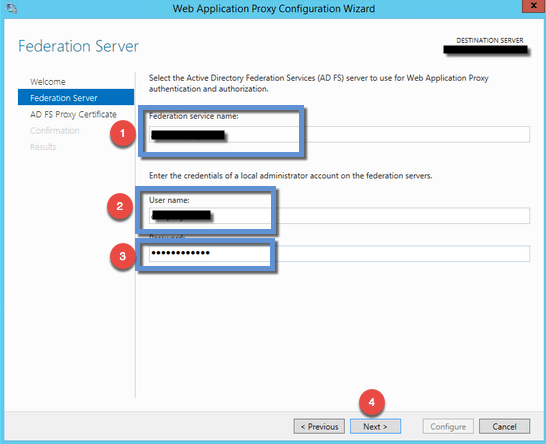Click the wizard icon in title bar
This screenshot has width=546, height=444.
[x=11, y=8]
